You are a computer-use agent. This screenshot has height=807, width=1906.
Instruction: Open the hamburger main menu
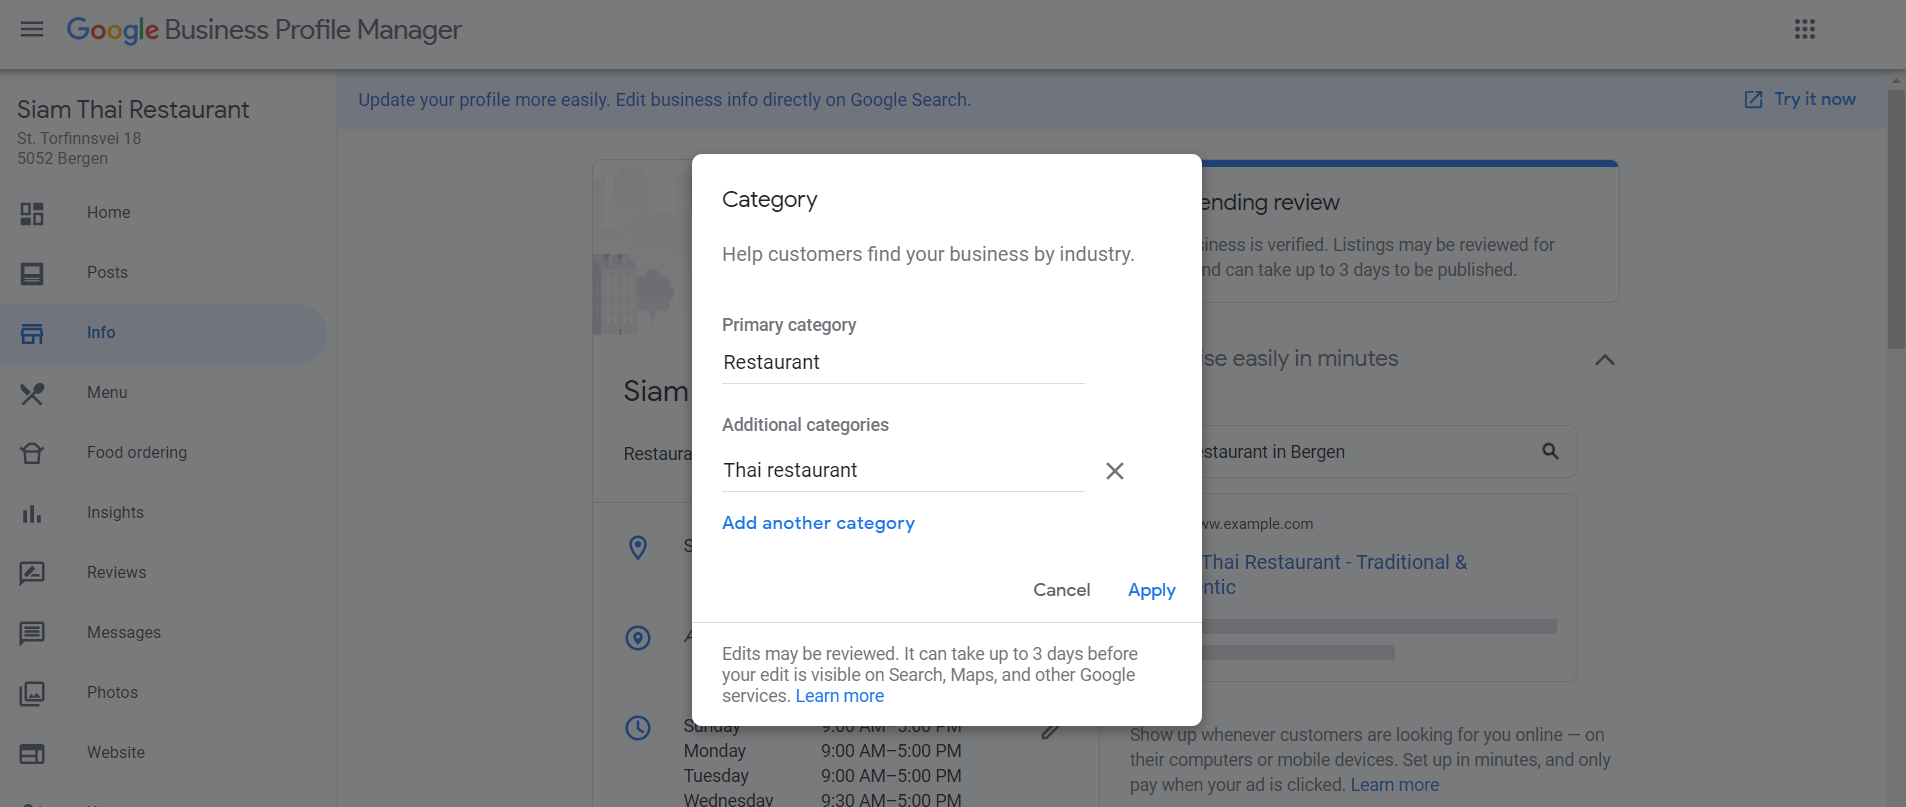pyautogui.click(x=32, y=29)
